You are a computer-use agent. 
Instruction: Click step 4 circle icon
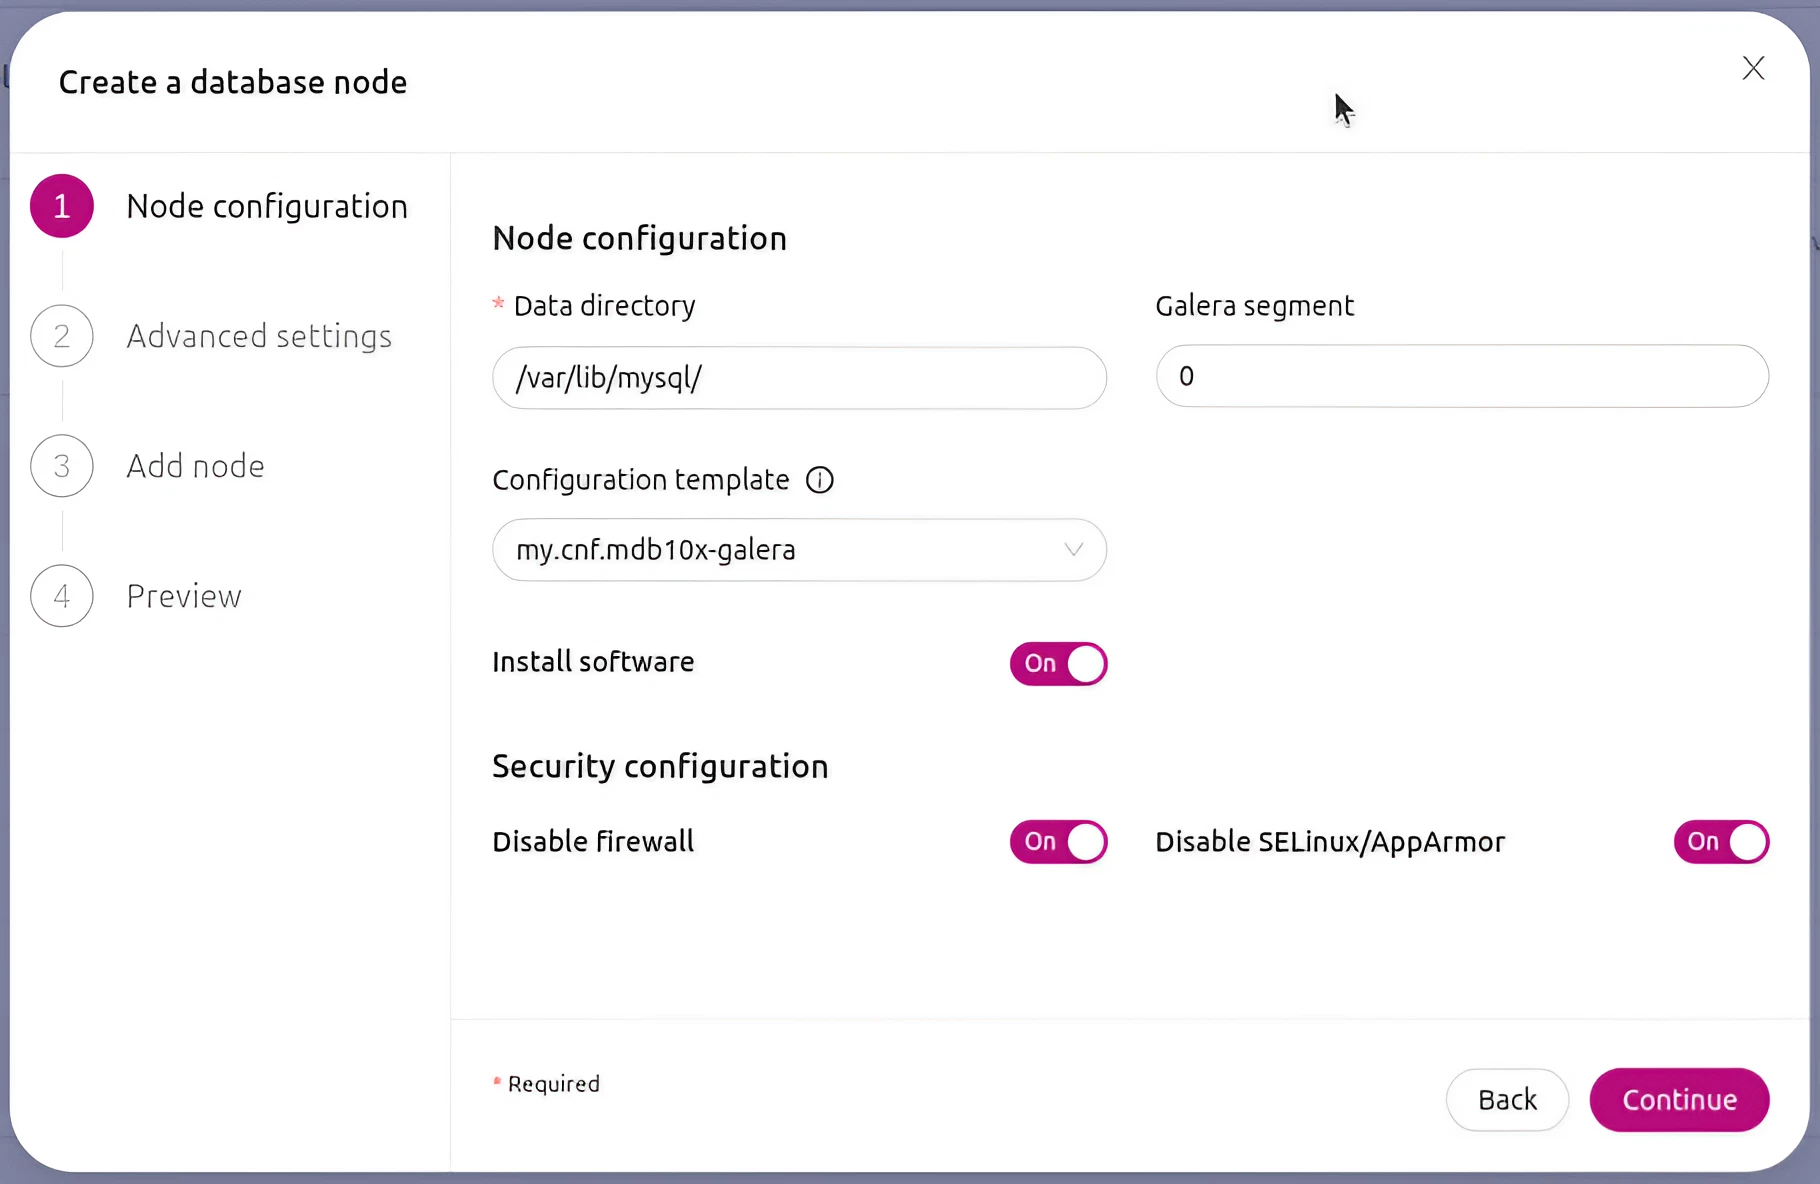(x=62, y=596)
